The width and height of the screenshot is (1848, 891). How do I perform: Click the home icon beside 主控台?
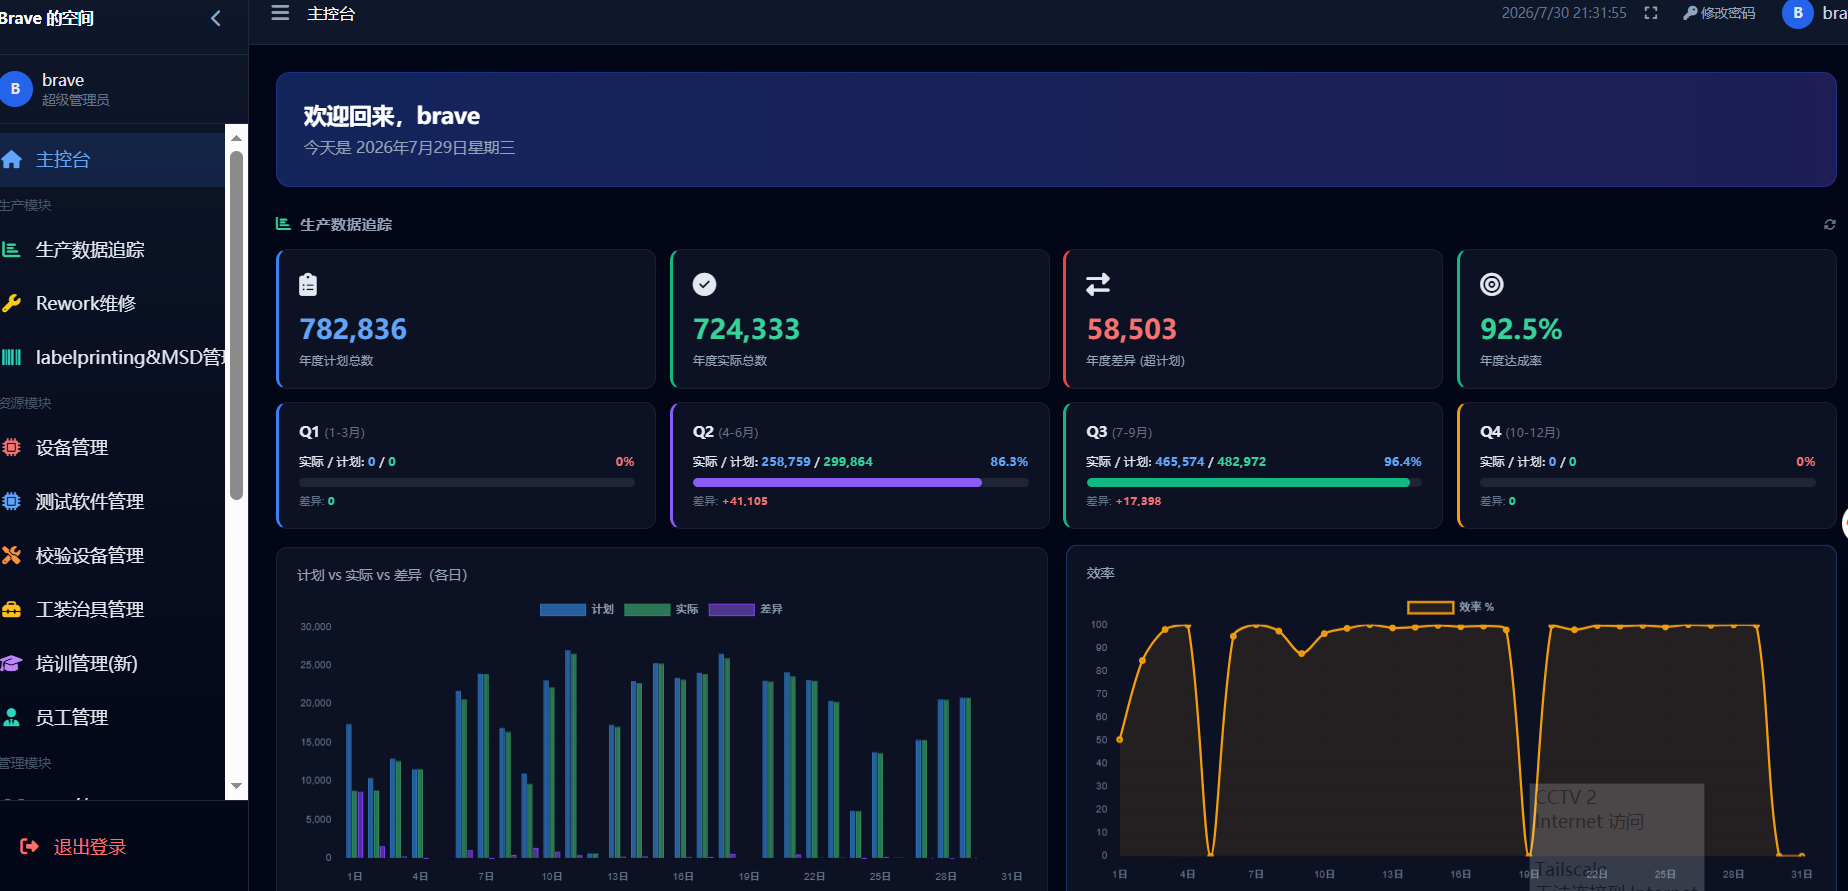click(x=12, y=160)
